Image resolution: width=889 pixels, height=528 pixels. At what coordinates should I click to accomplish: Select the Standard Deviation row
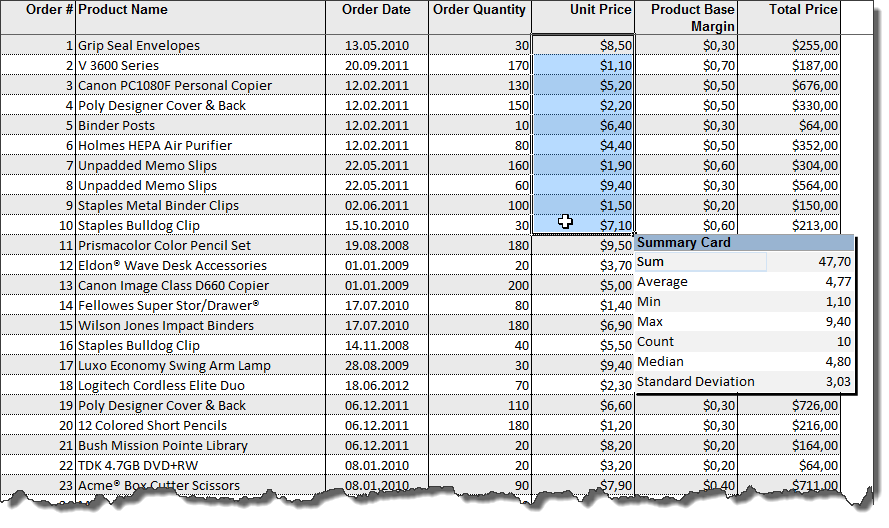click(x=744, y=382)
